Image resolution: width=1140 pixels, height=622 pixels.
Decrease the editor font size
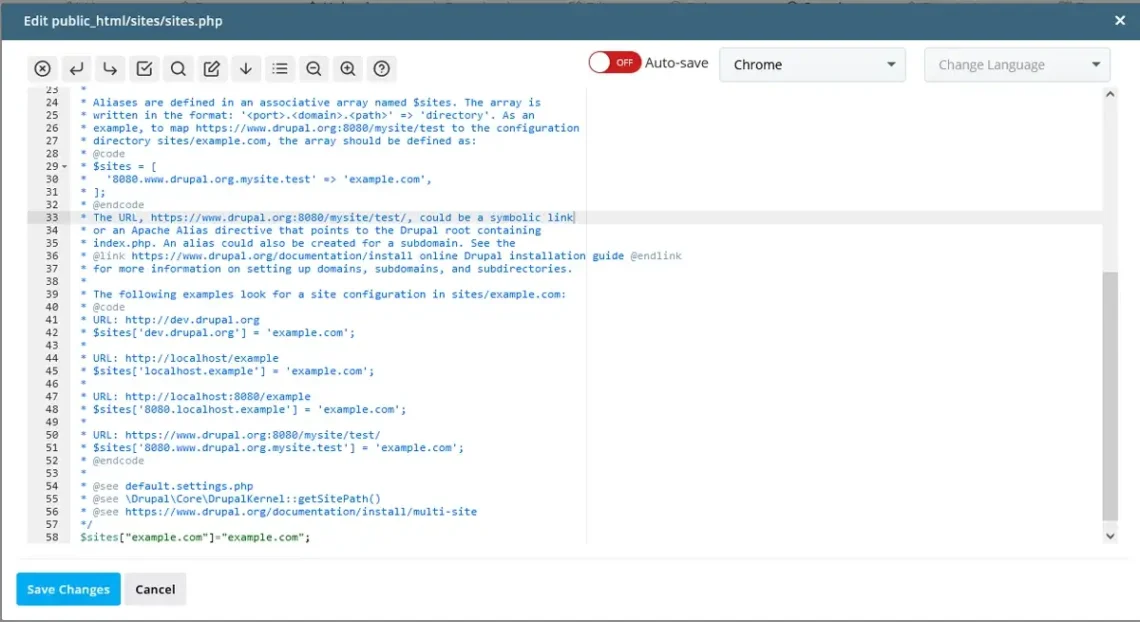314,68
